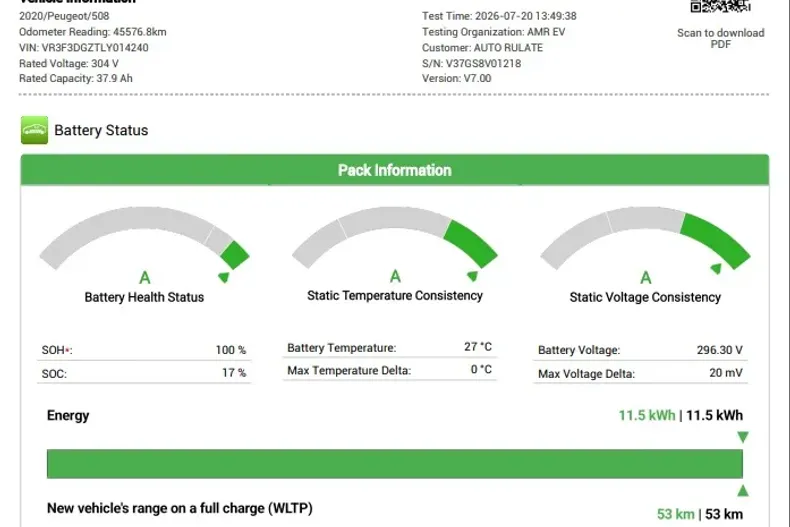Click the Battery Health Status gauge

tap(145, 238)
